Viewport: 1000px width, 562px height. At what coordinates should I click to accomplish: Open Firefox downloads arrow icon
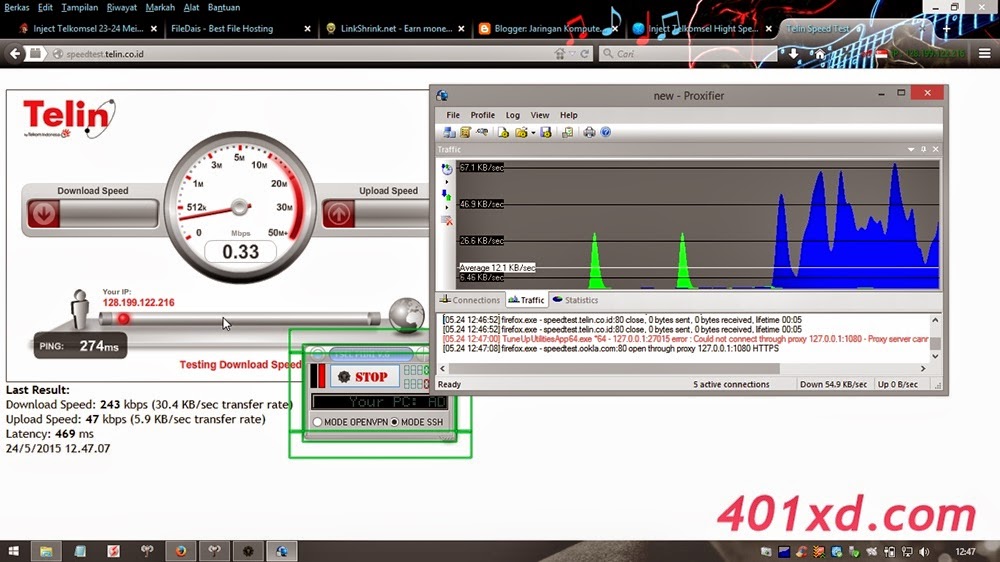pyautogui.click(x=793, y=54)
